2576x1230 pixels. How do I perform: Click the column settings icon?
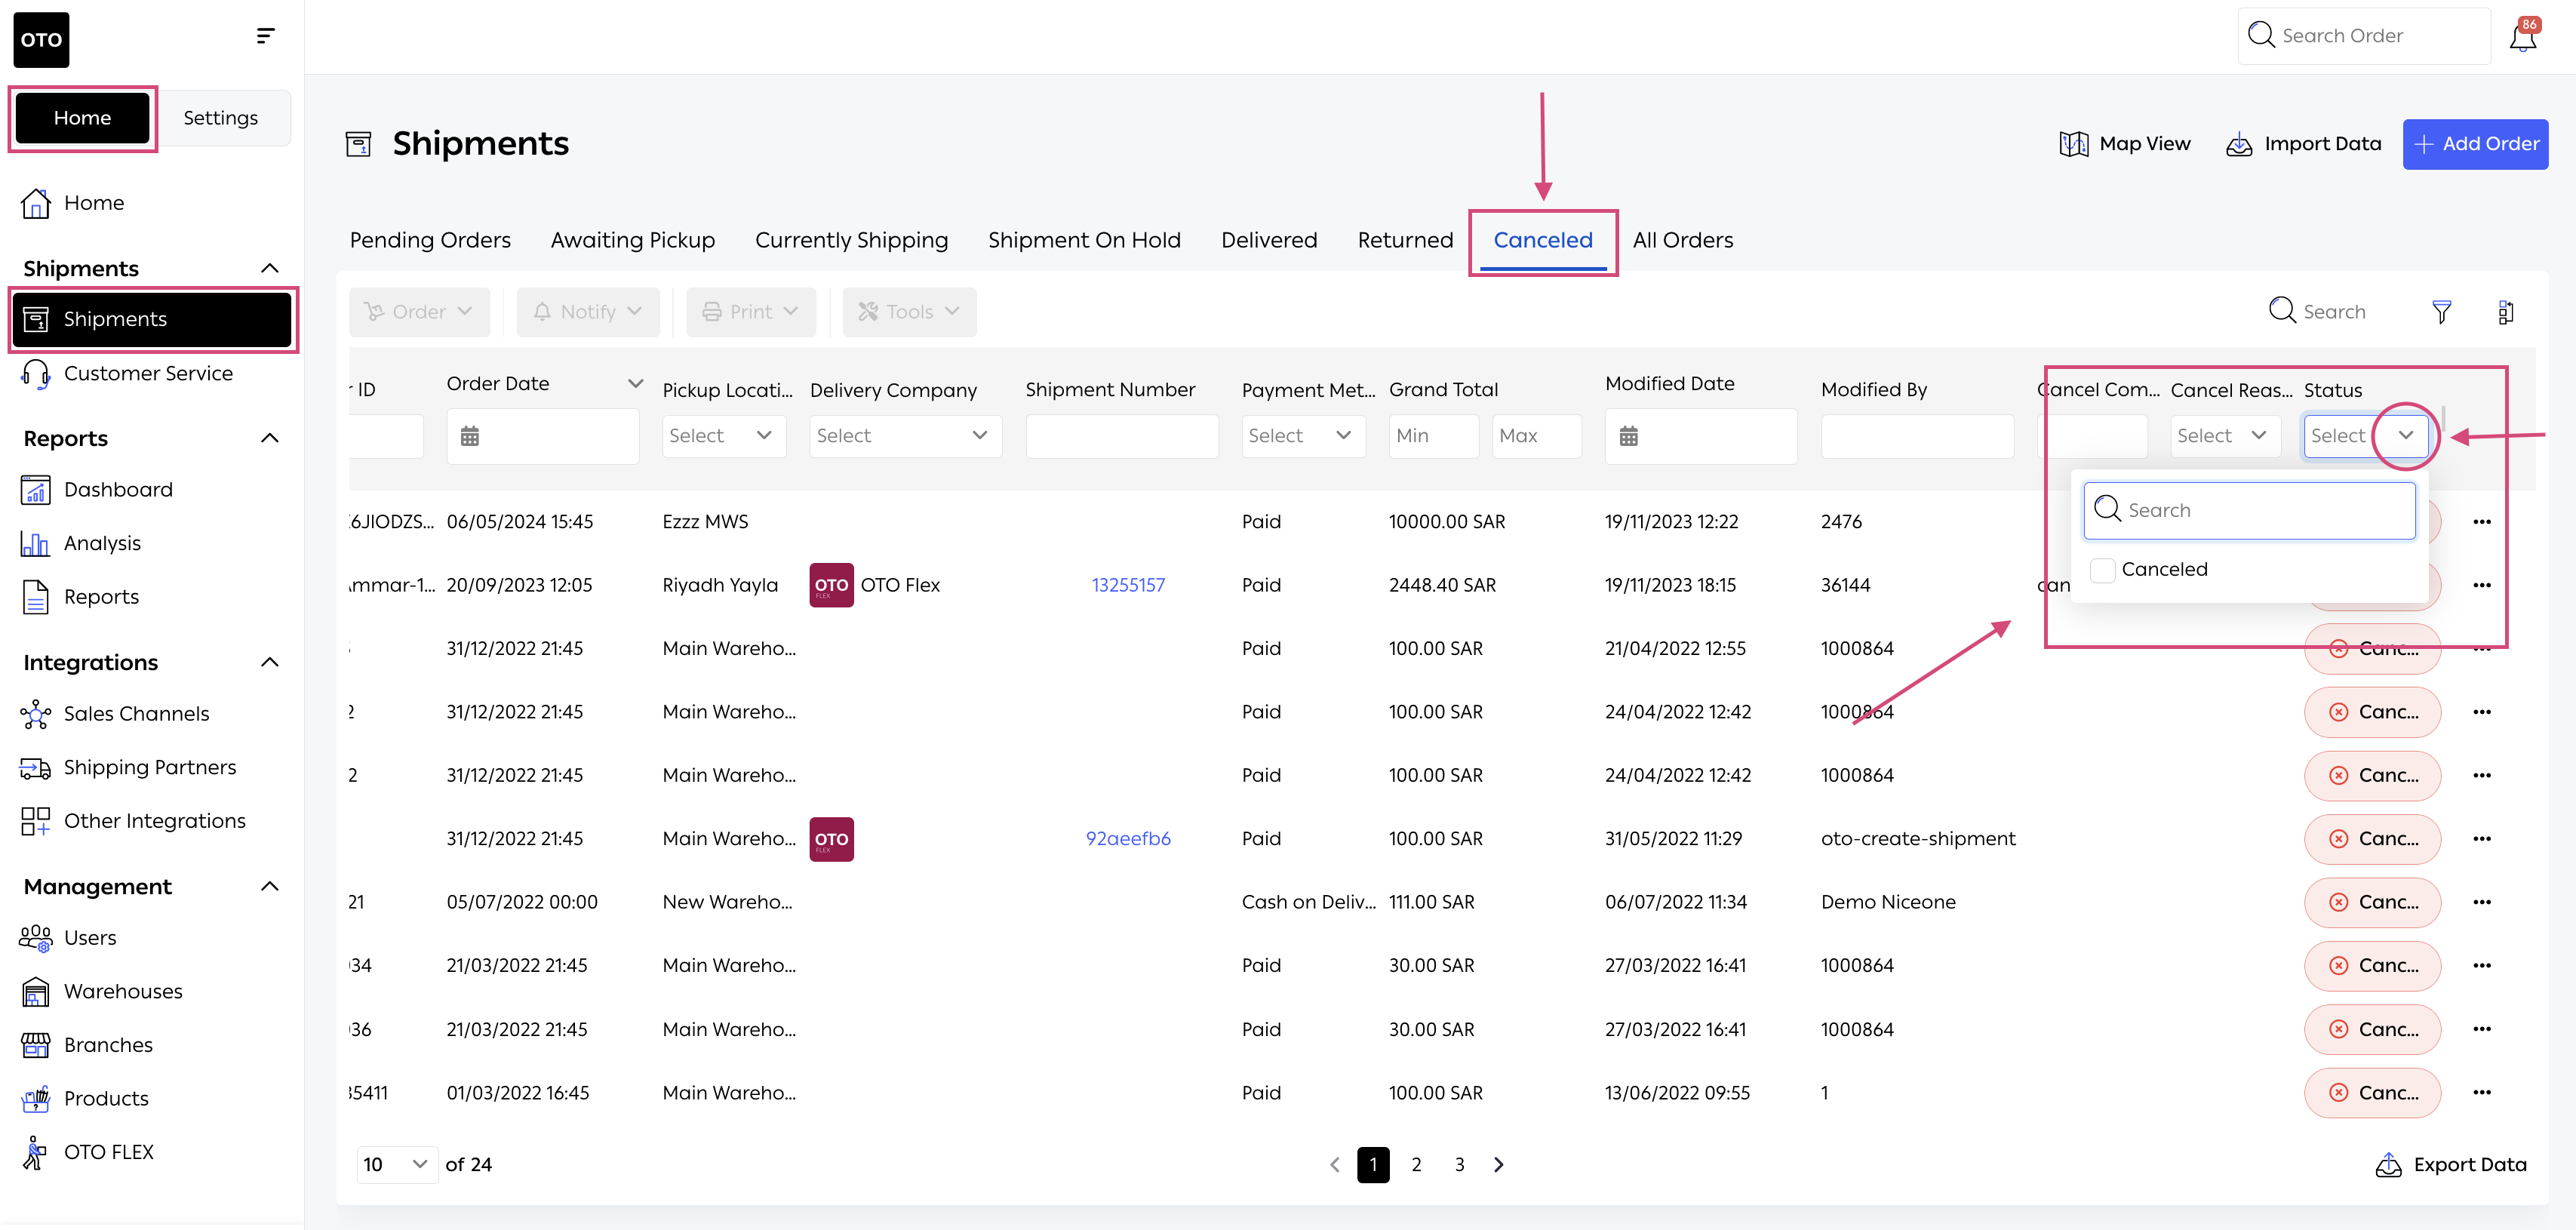pyautogui.click(x=2505, y=312)
